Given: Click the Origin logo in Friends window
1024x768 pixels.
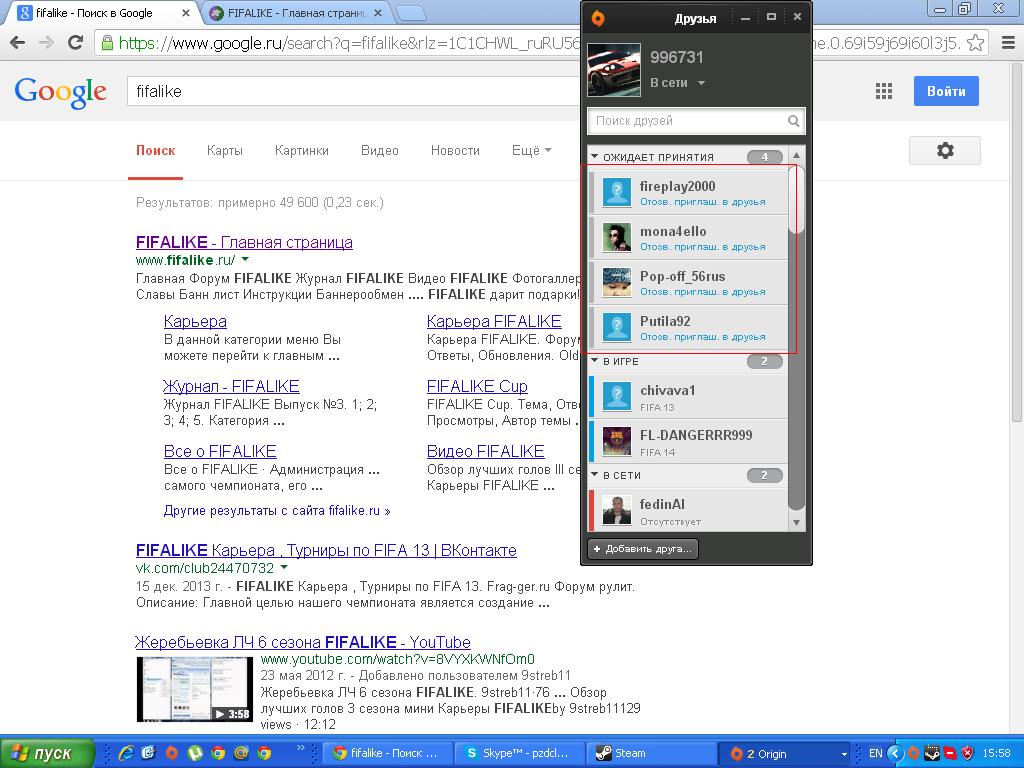Looking at the screenshot, I should [x=598, y=18].
